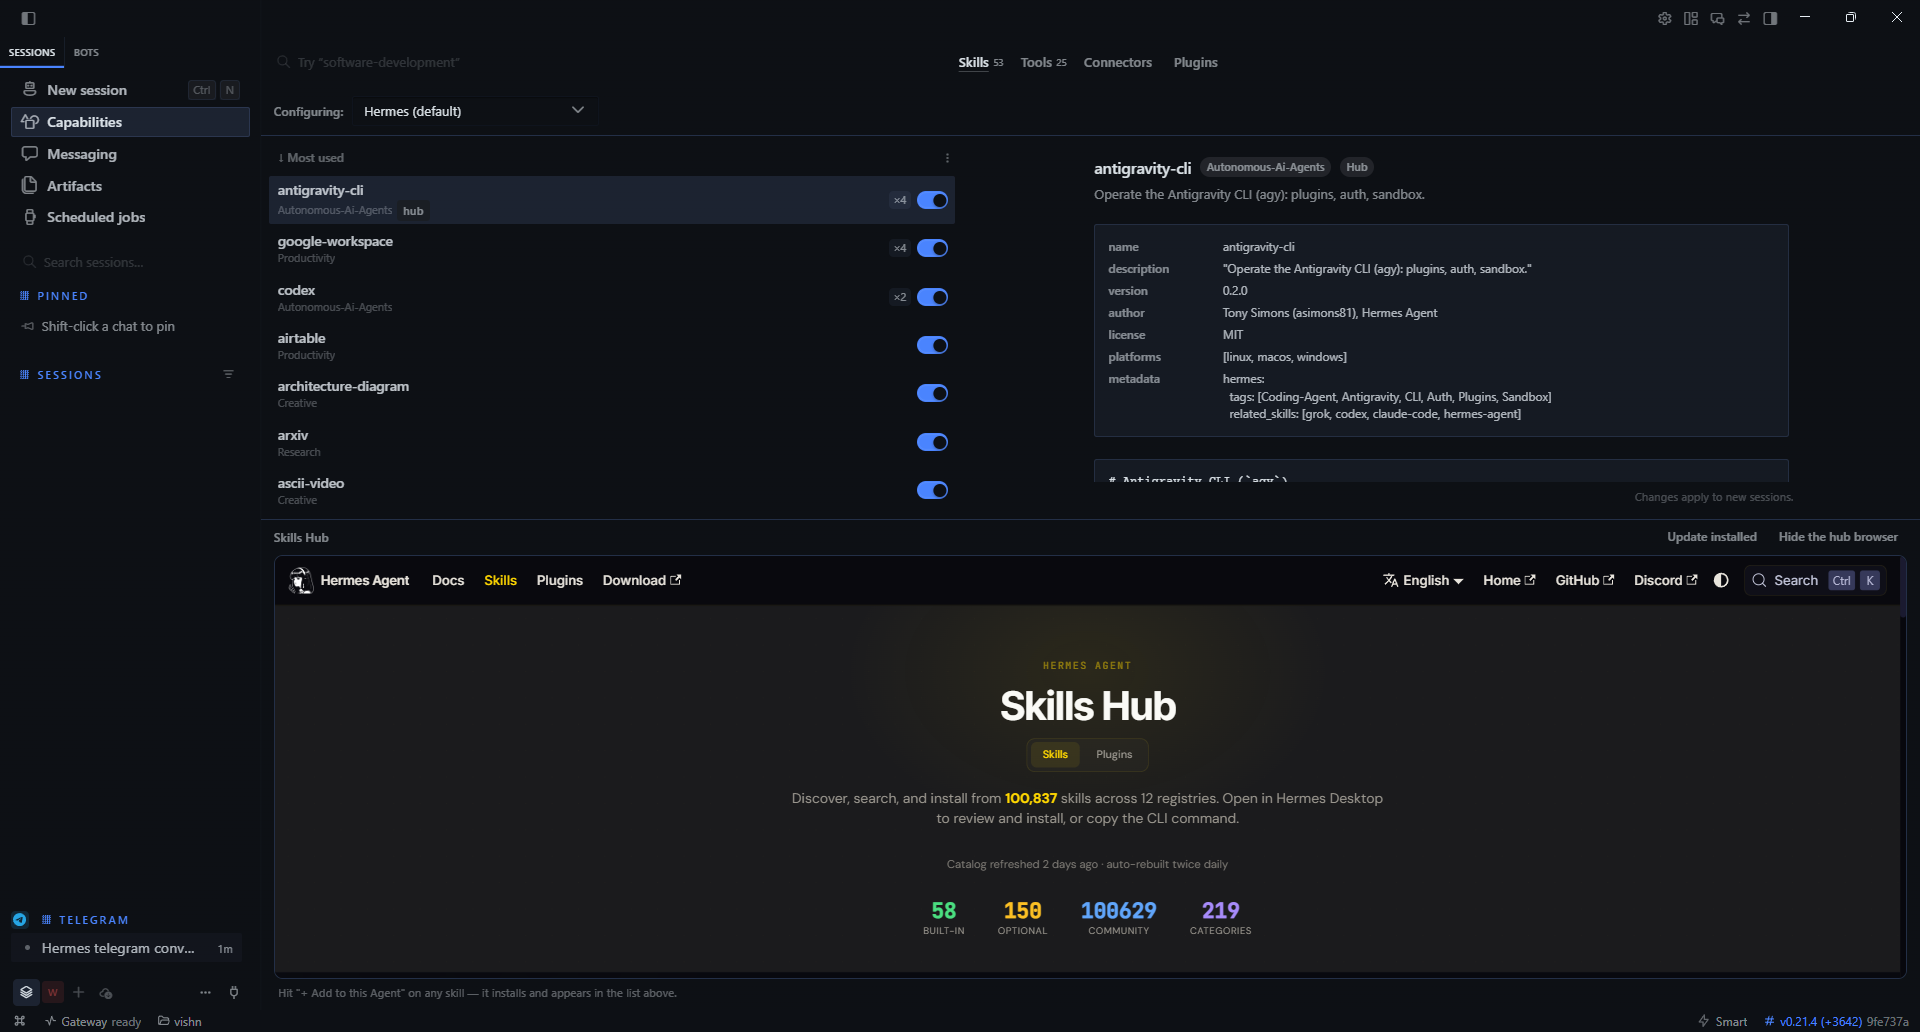
Task: Disable the antigravity-cli skill toggle
Action: tap(932, 200)
